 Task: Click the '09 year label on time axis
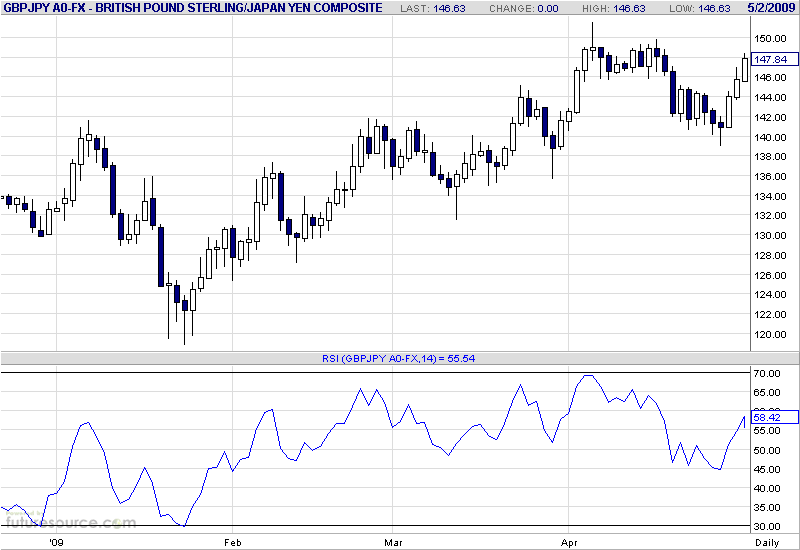[57, 542]
